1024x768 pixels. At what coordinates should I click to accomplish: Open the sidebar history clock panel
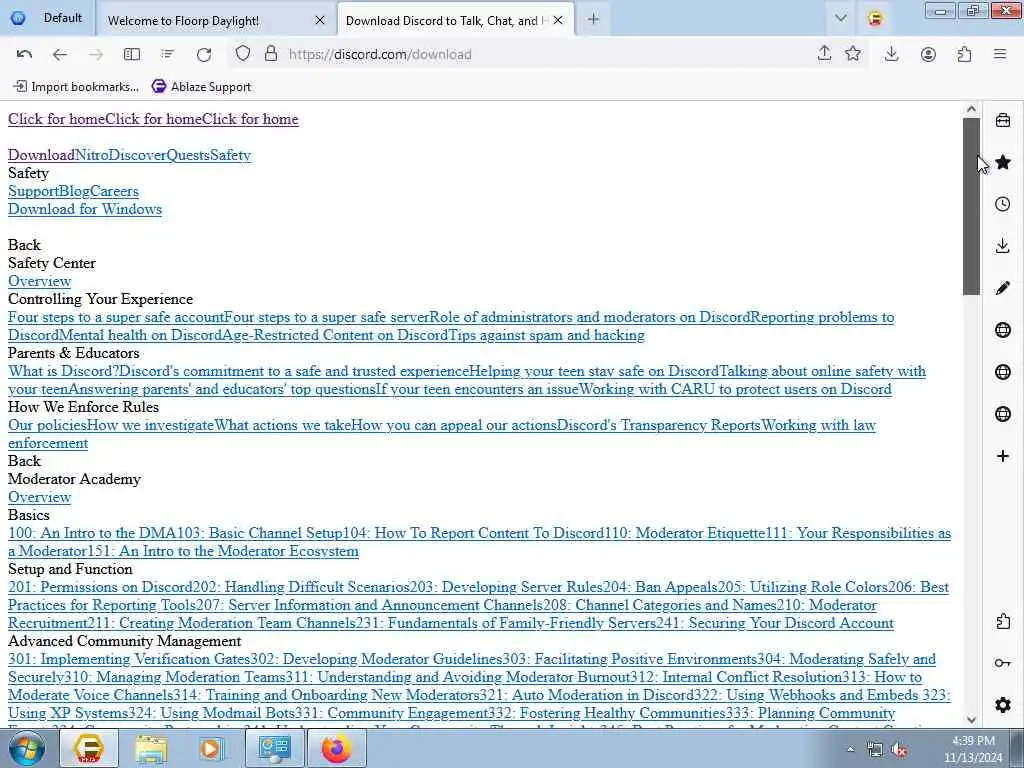[1003, 204]
